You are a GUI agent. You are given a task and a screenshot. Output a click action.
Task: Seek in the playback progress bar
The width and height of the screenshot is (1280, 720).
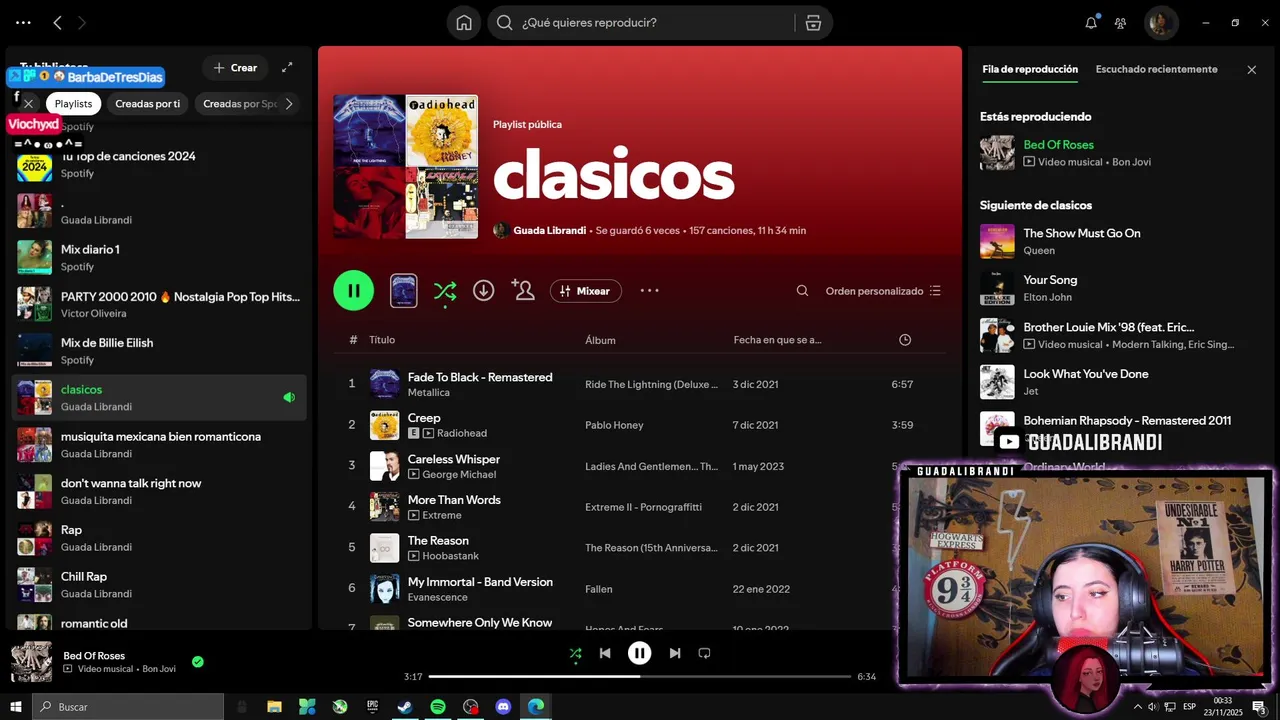(640, 677)
